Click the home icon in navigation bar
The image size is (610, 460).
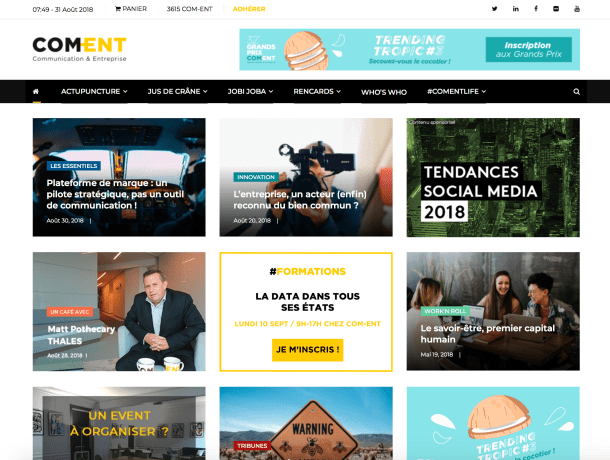coord(36,91)
